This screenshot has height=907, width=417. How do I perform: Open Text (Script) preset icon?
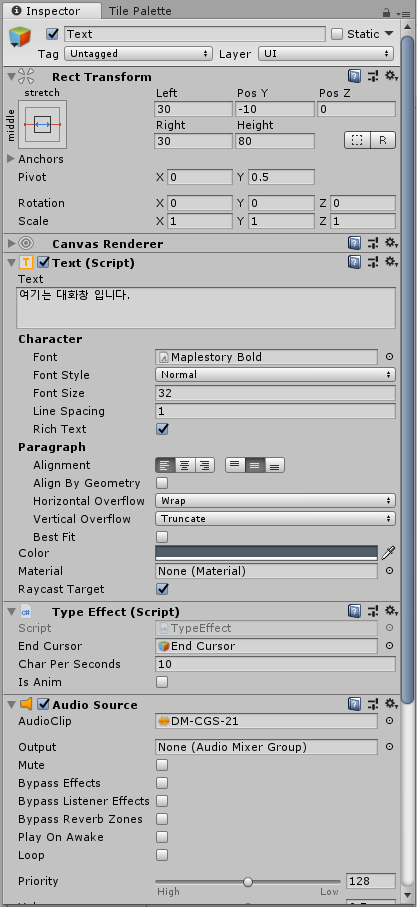pos(373,263)
